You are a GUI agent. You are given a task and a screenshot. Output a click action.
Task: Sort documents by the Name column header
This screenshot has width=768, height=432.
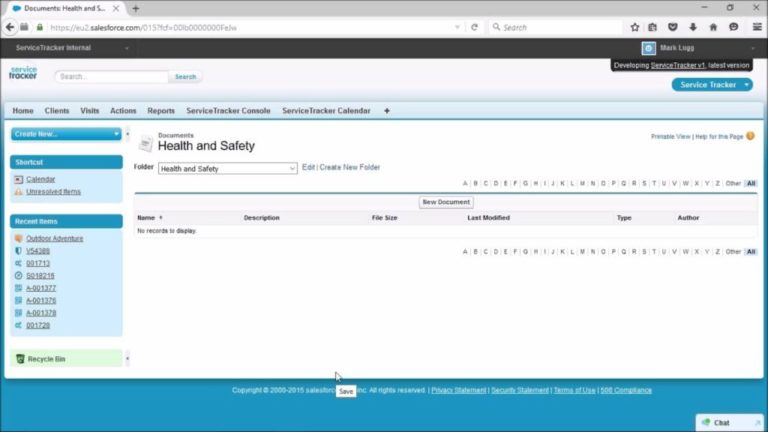pos(146,217)
